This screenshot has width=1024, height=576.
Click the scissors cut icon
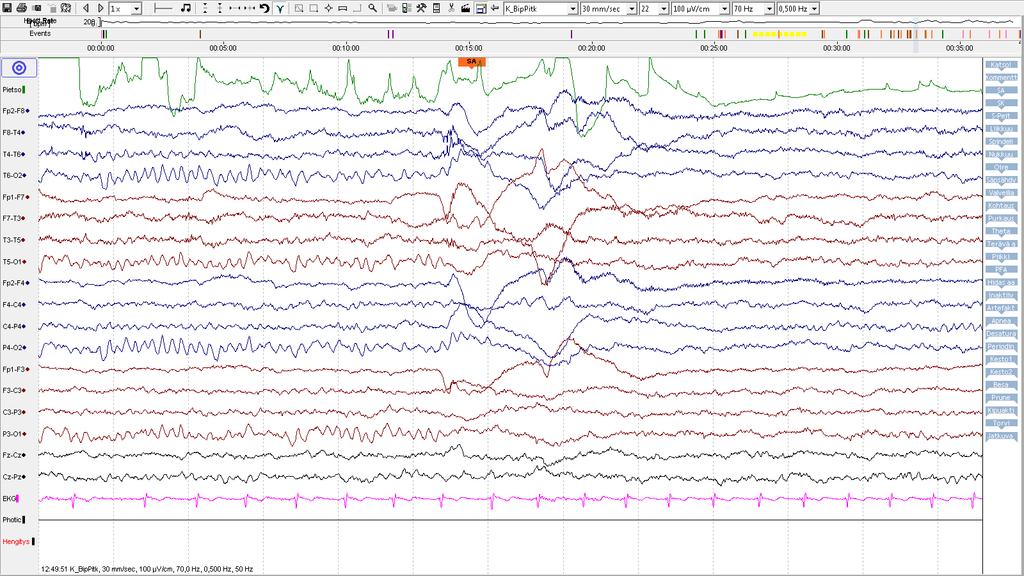click(x=451, y=8)
